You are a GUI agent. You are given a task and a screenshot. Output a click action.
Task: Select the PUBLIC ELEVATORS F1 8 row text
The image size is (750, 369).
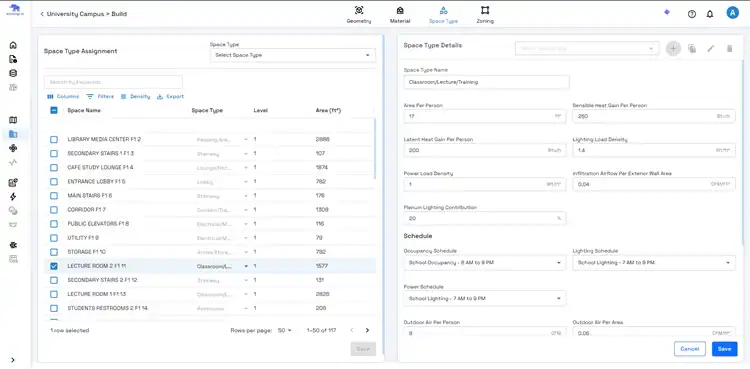98,224
